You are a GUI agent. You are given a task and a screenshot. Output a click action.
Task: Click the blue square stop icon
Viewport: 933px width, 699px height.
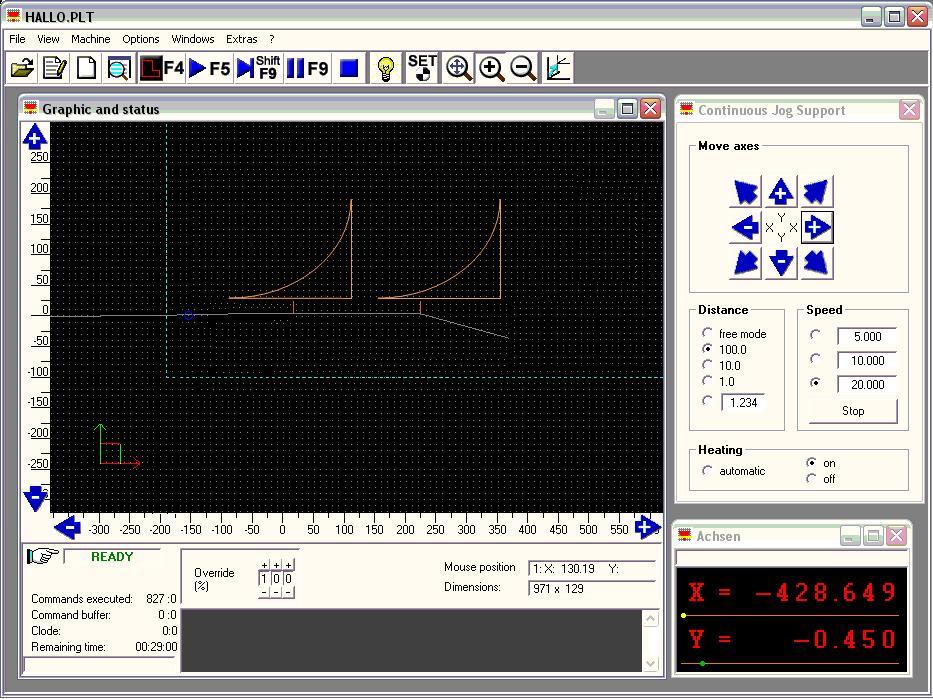(349, 68)
